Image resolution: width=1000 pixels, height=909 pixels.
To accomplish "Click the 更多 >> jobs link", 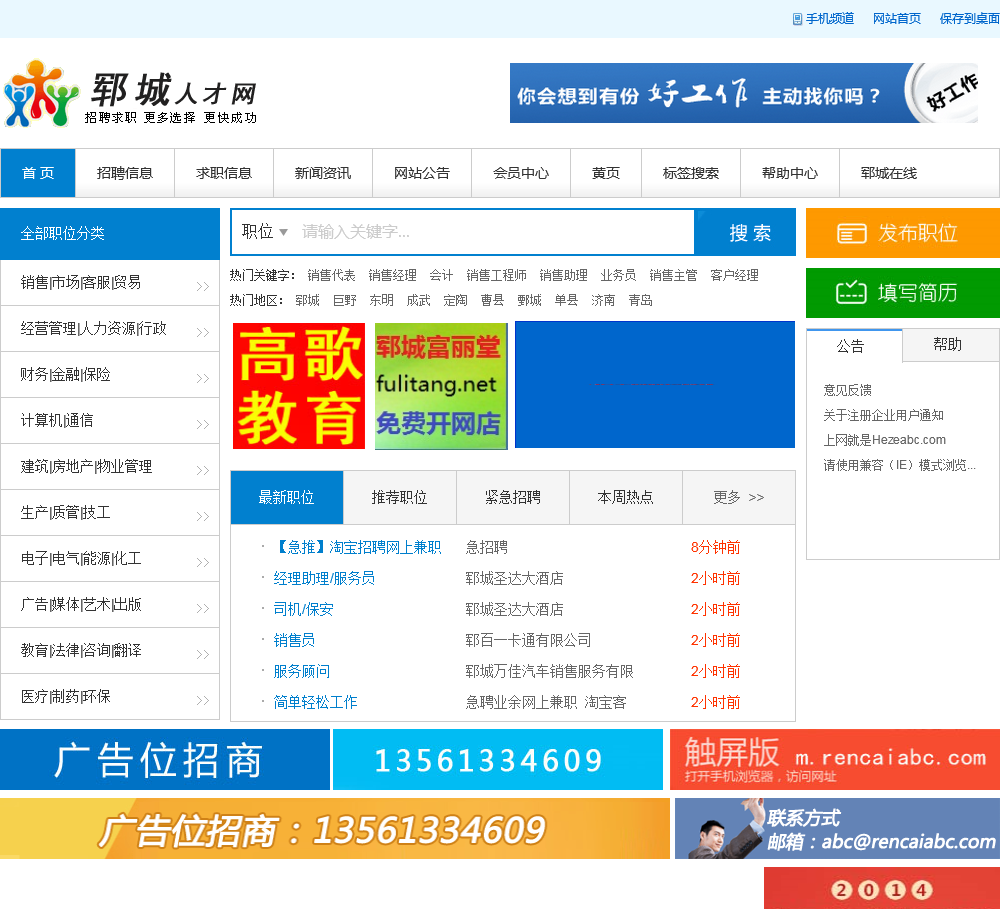I will point(739,498).
